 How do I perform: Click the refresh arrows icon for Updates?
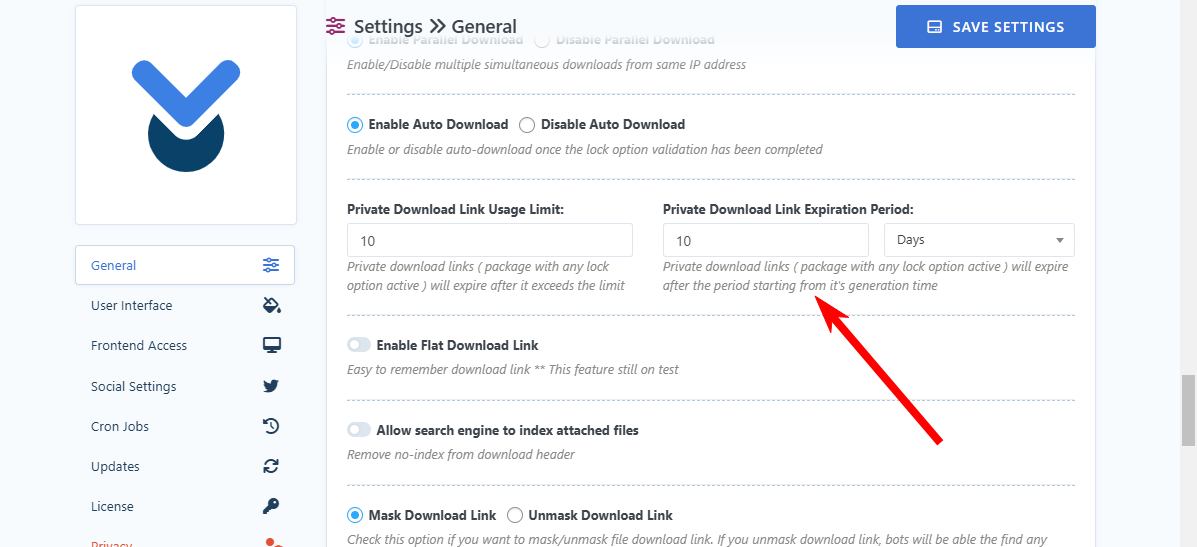pyautogui.click(x=271, y=466)
